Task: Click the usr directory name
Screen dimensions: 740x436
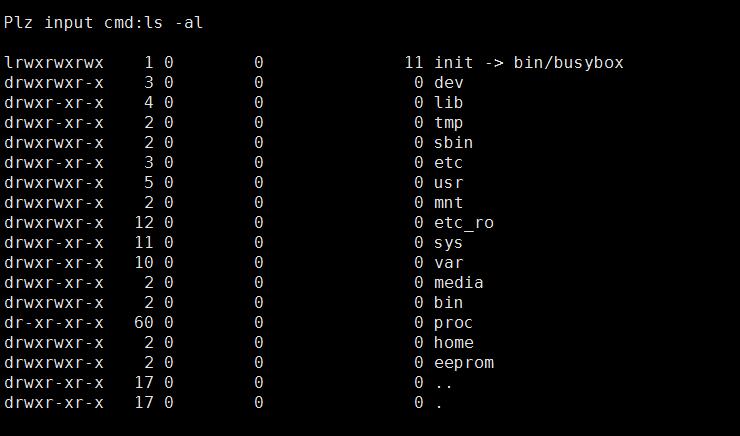Action: (x=448, y=183)
